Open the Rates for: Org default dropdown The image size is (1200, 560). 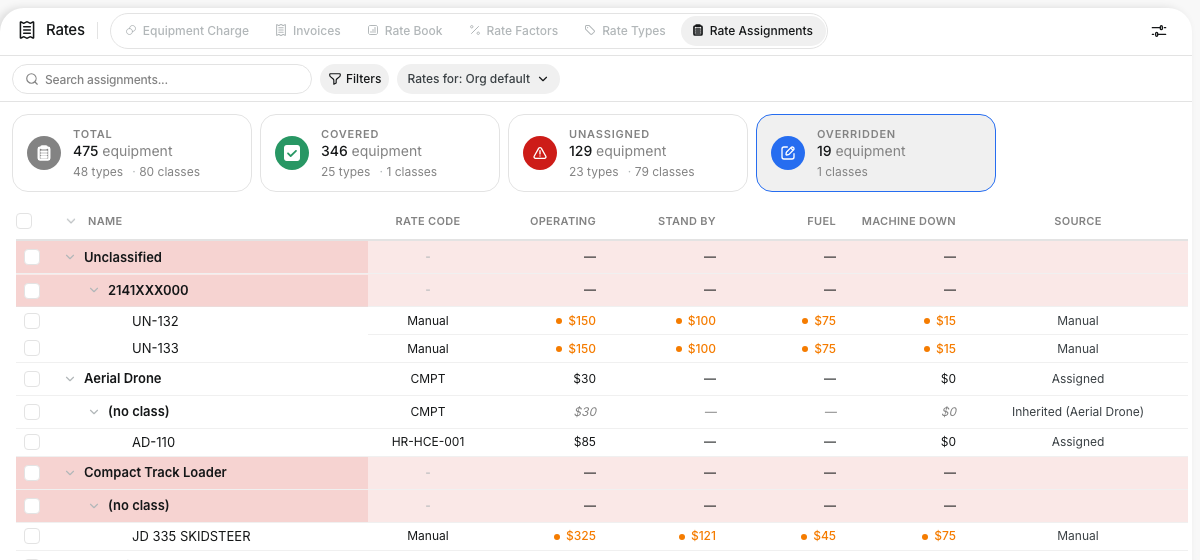point(478,79)
